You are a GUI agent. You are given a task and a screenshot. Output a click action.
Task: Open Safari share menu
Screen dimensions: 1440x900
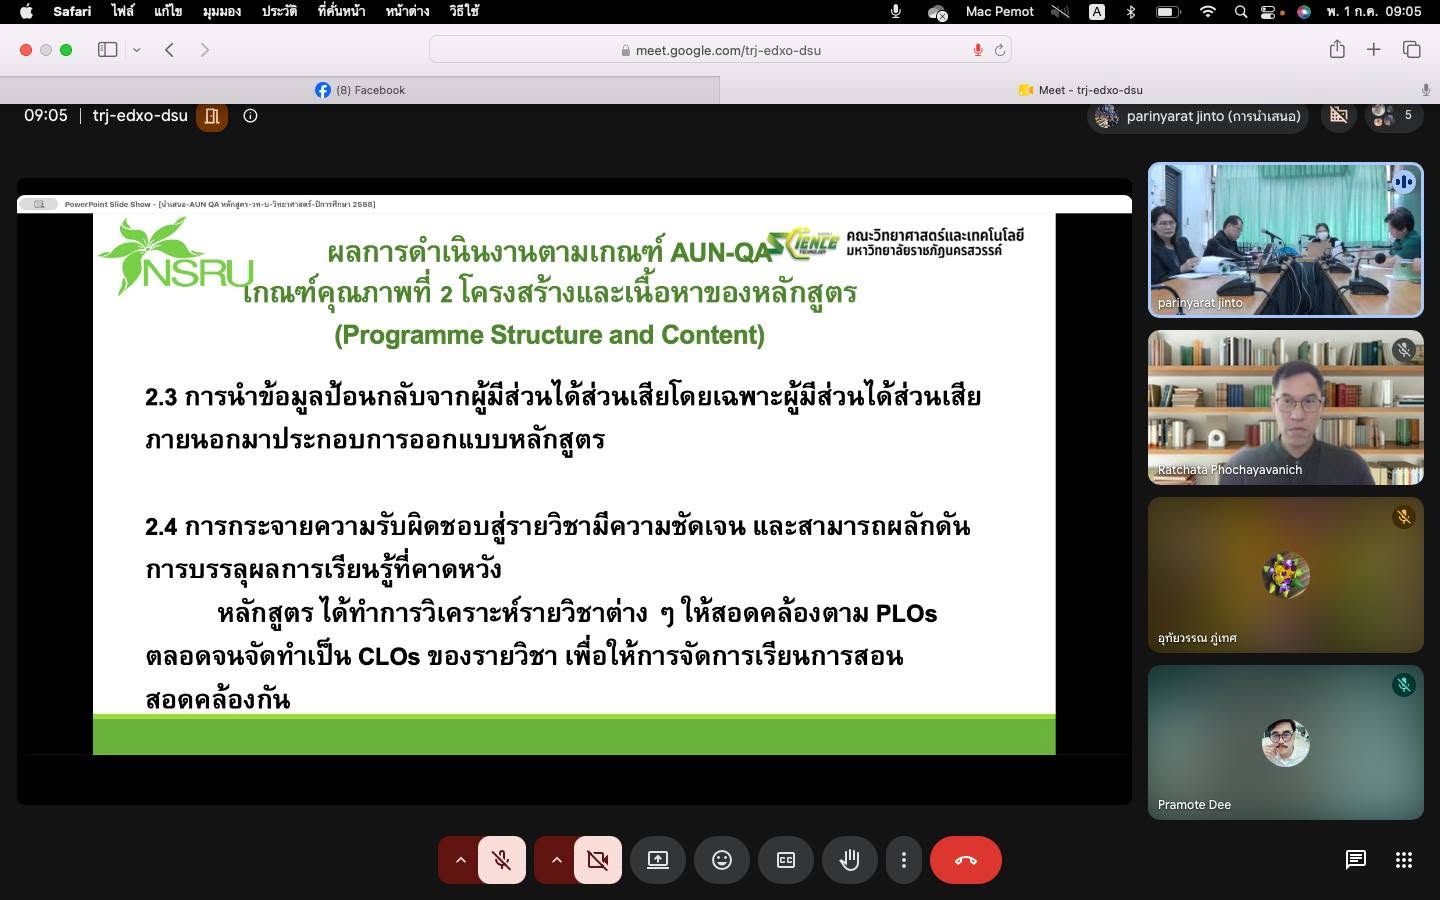[1337, 50]
